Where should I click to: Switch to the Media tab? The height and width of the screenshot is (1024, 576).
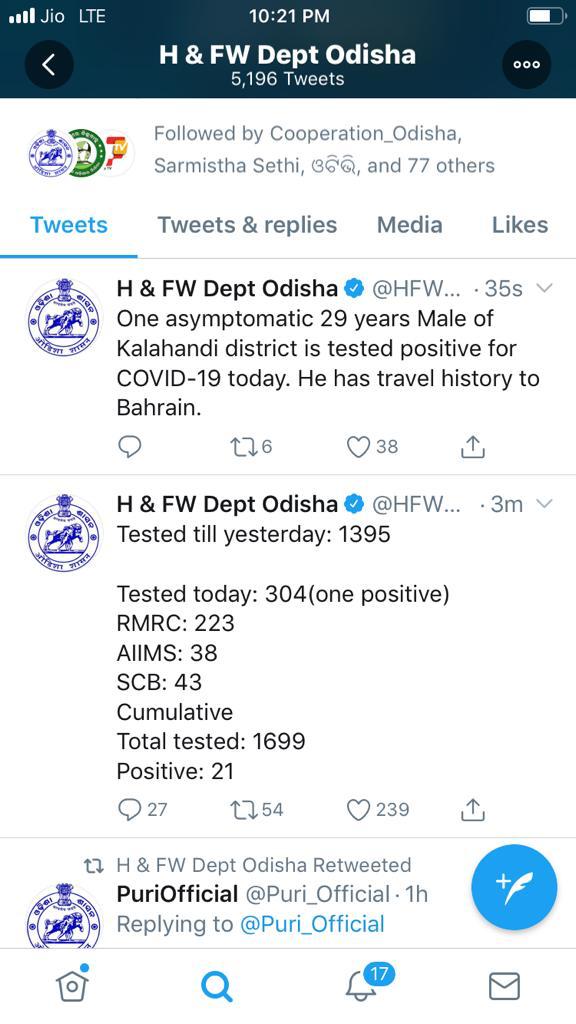pyautogui.click(x=409, y=225)
